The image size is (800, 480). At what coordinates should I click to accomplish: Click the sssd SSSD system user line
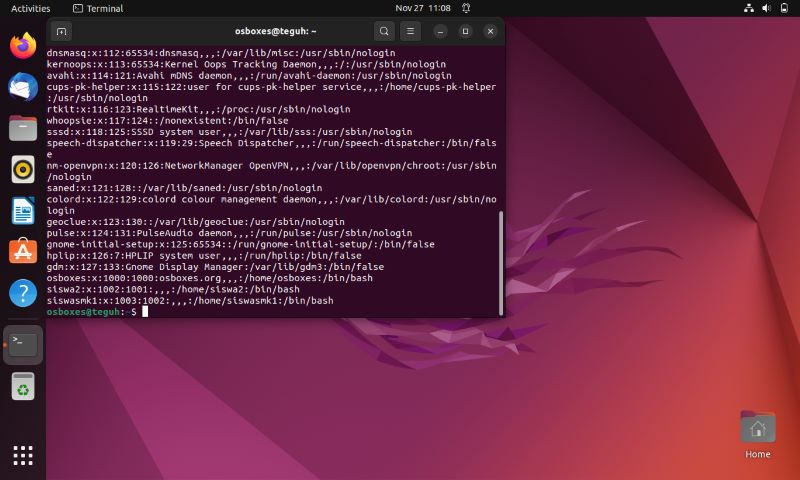pos(229,132)
